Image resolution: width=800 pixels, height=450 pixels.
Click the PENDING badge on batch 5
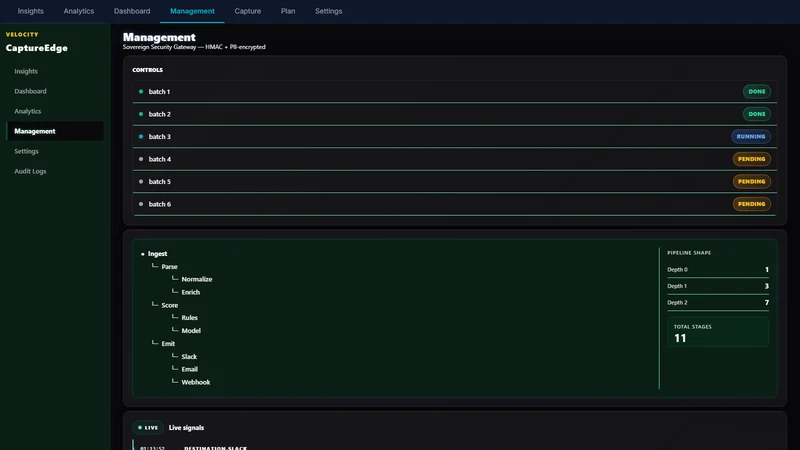click(752, 182)
